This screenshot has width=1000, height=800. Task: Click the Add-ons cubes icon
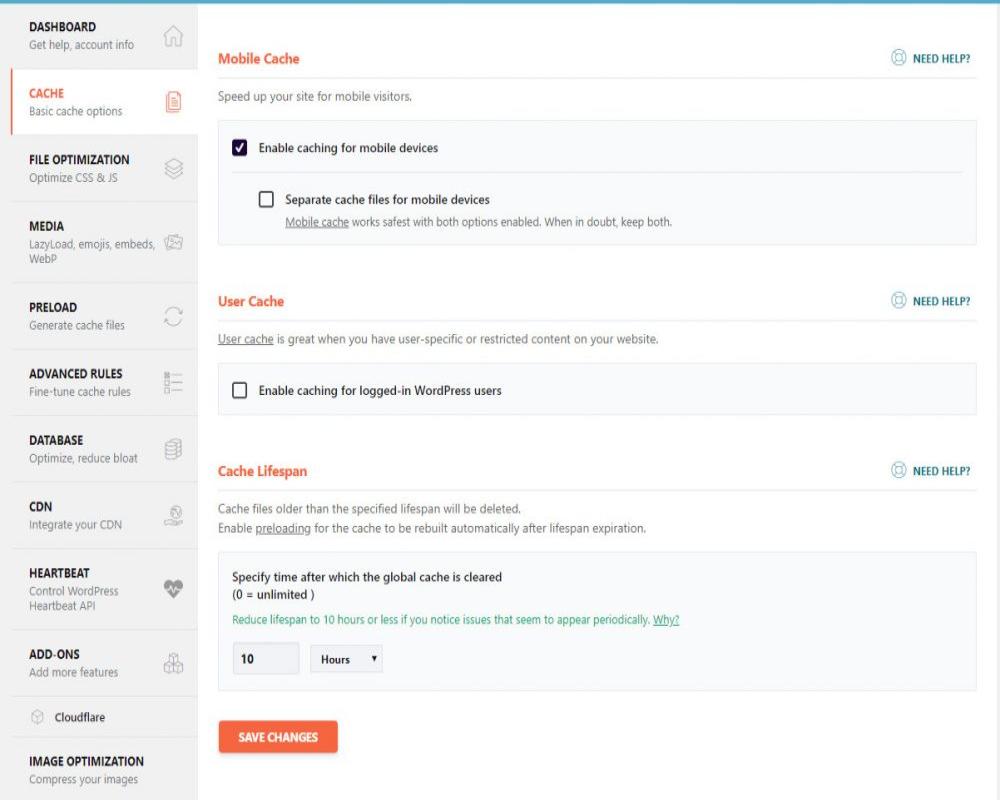[173, 663]
